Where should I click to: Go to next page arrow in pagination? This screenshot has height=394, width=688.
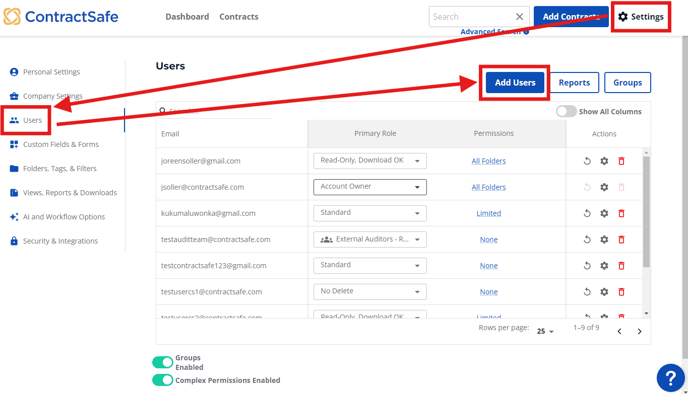(639, 331)
